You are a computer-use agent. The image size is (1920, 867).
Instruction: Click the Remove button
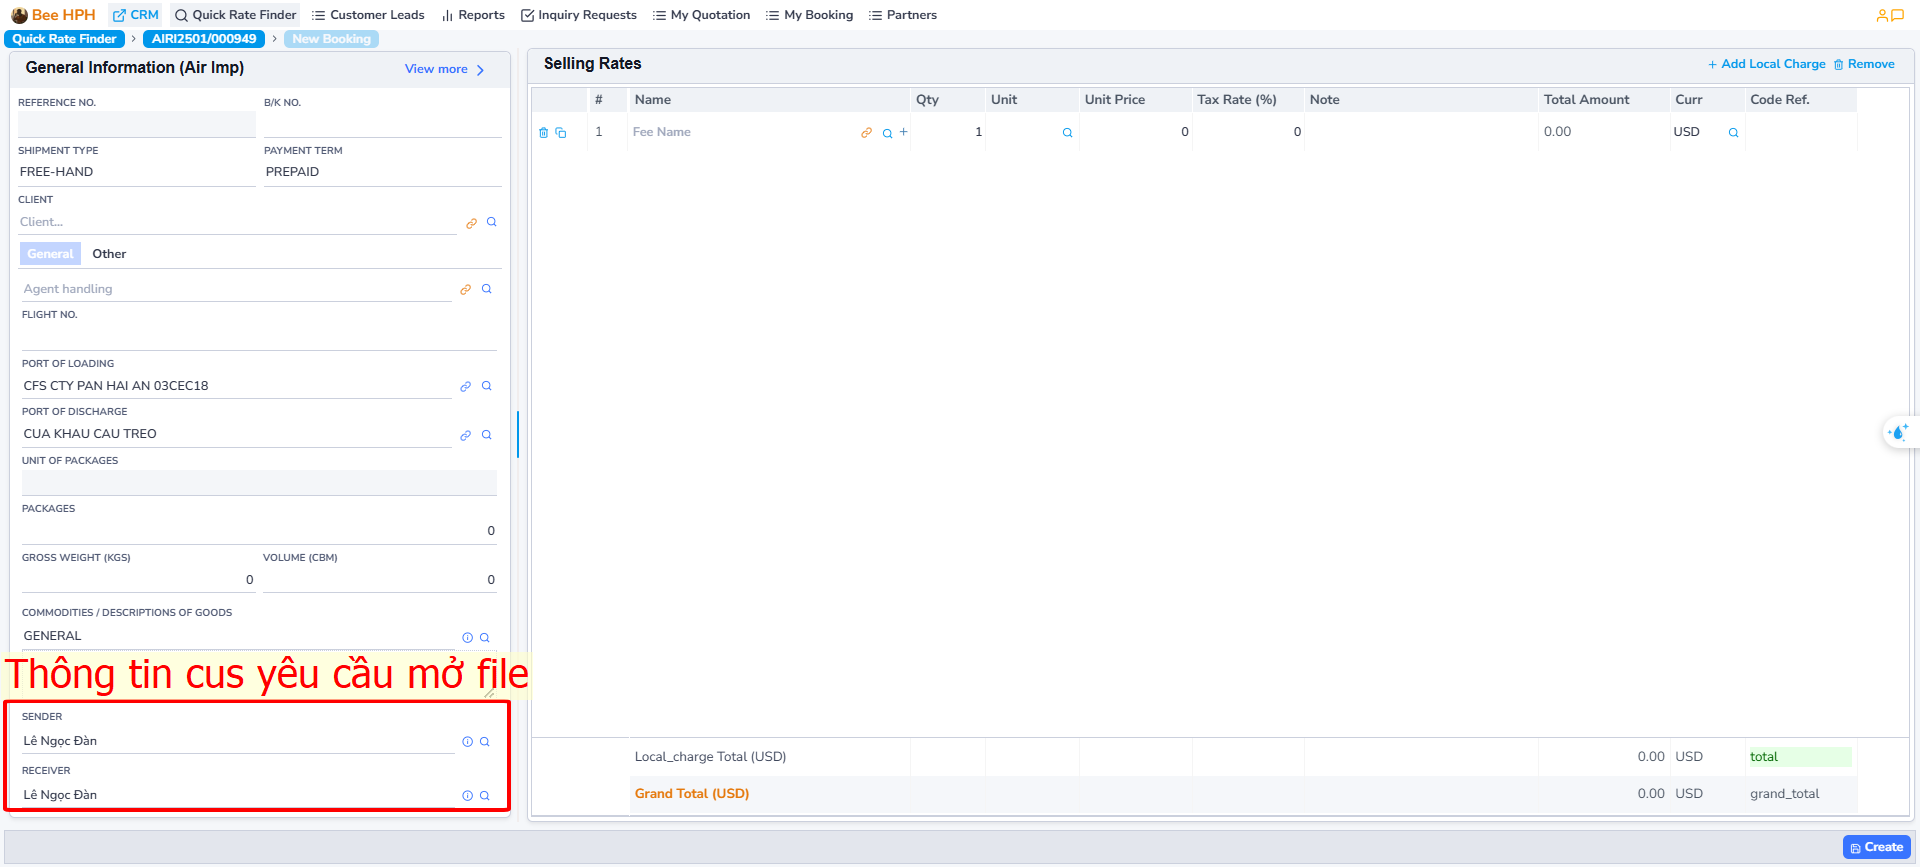1864,64
